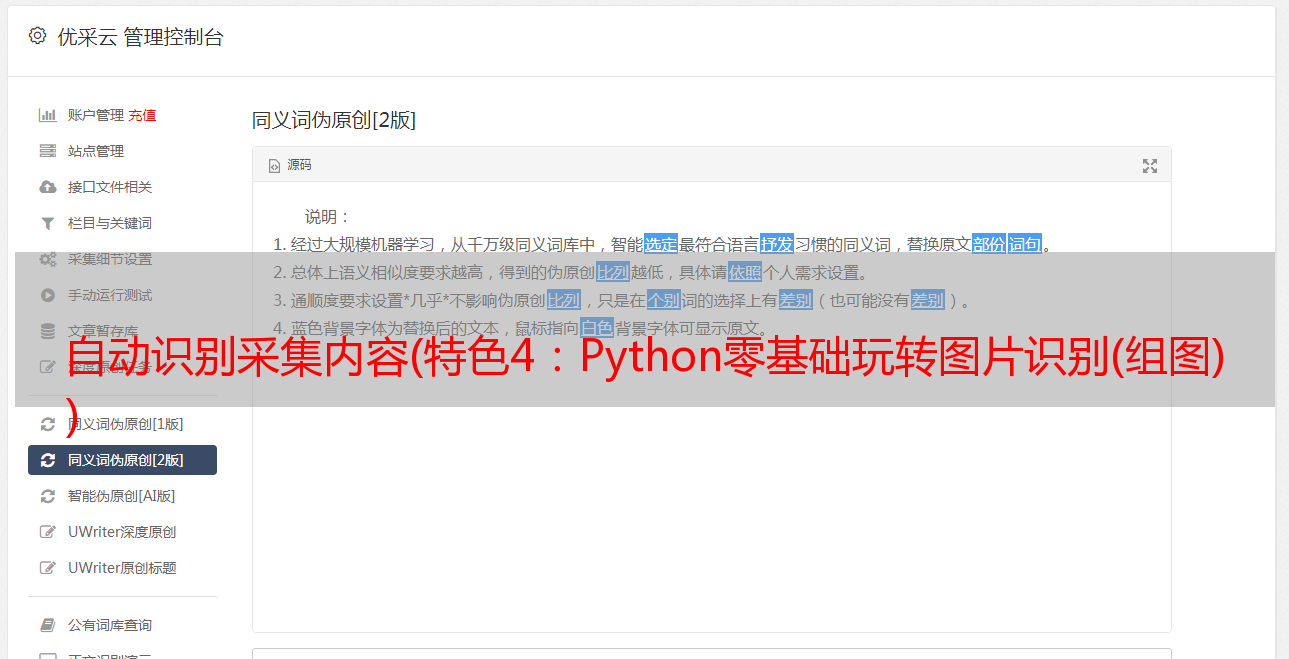Open 同义词伪原创[1版] menu item
Screen dimensions: 1289x659
[122, 424]
